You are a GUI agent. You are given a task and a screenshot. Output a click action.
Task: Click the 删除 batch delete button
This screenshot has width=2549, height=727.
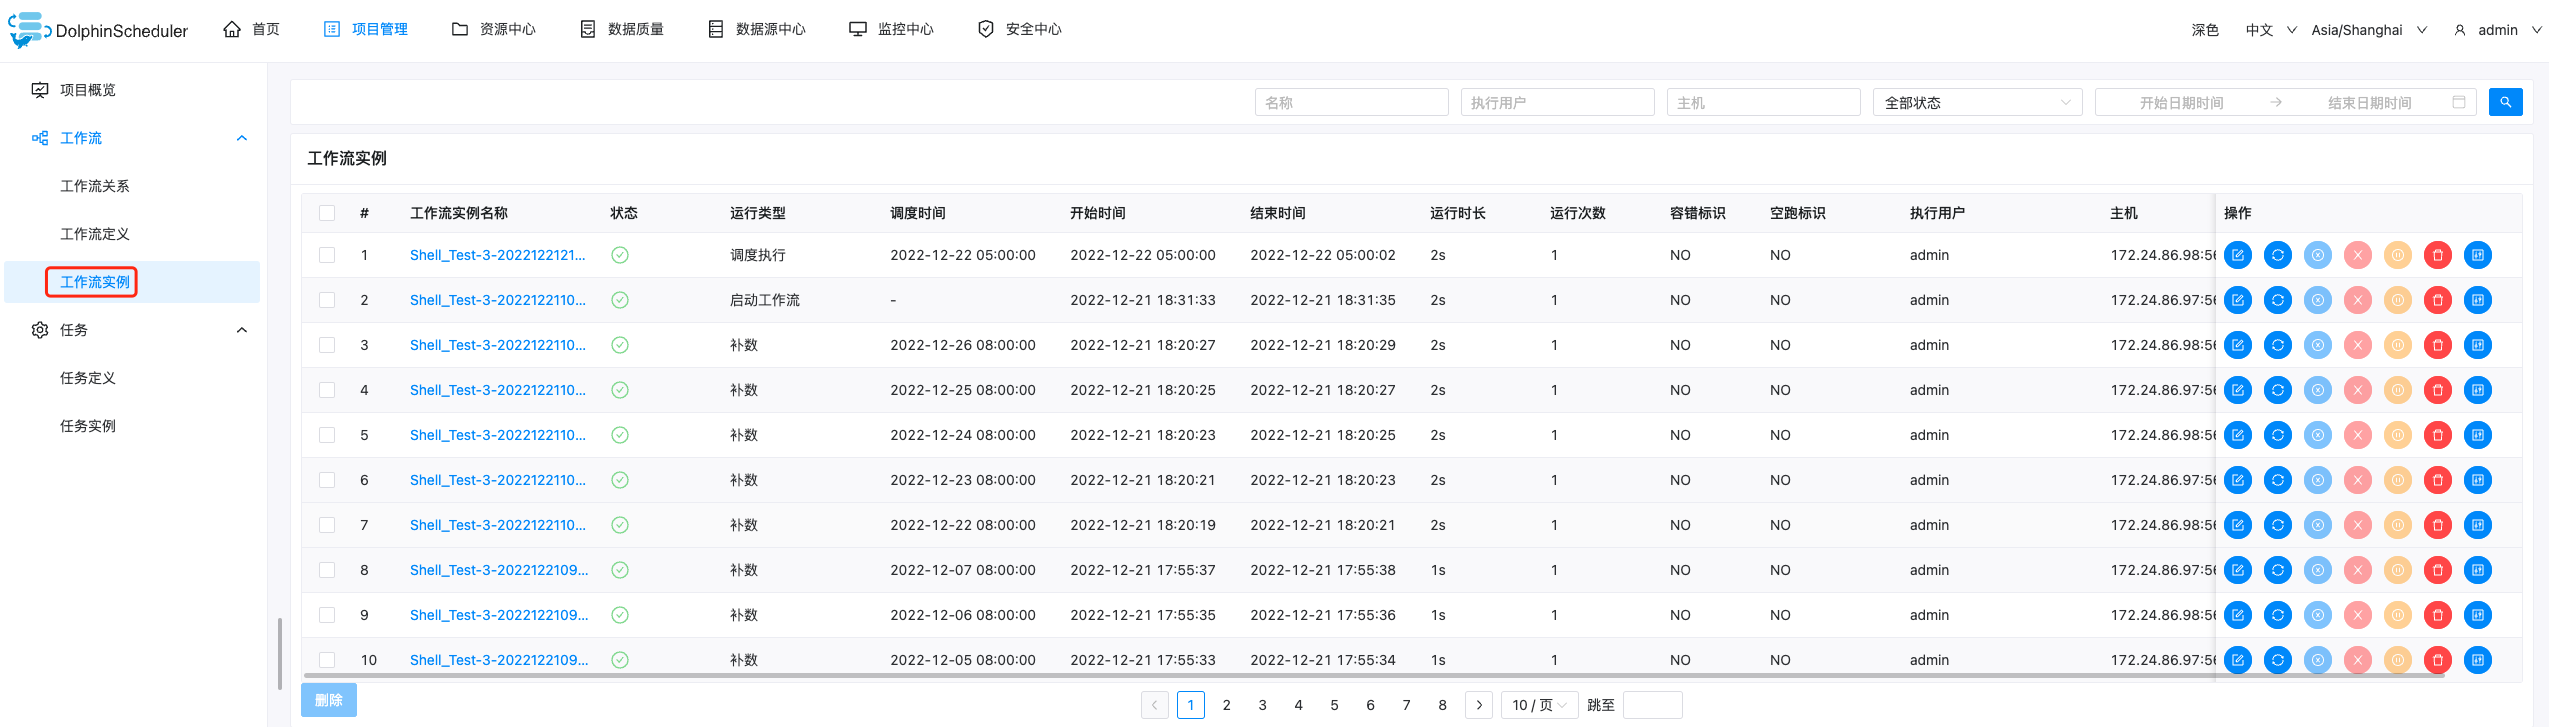click(329, 700)
